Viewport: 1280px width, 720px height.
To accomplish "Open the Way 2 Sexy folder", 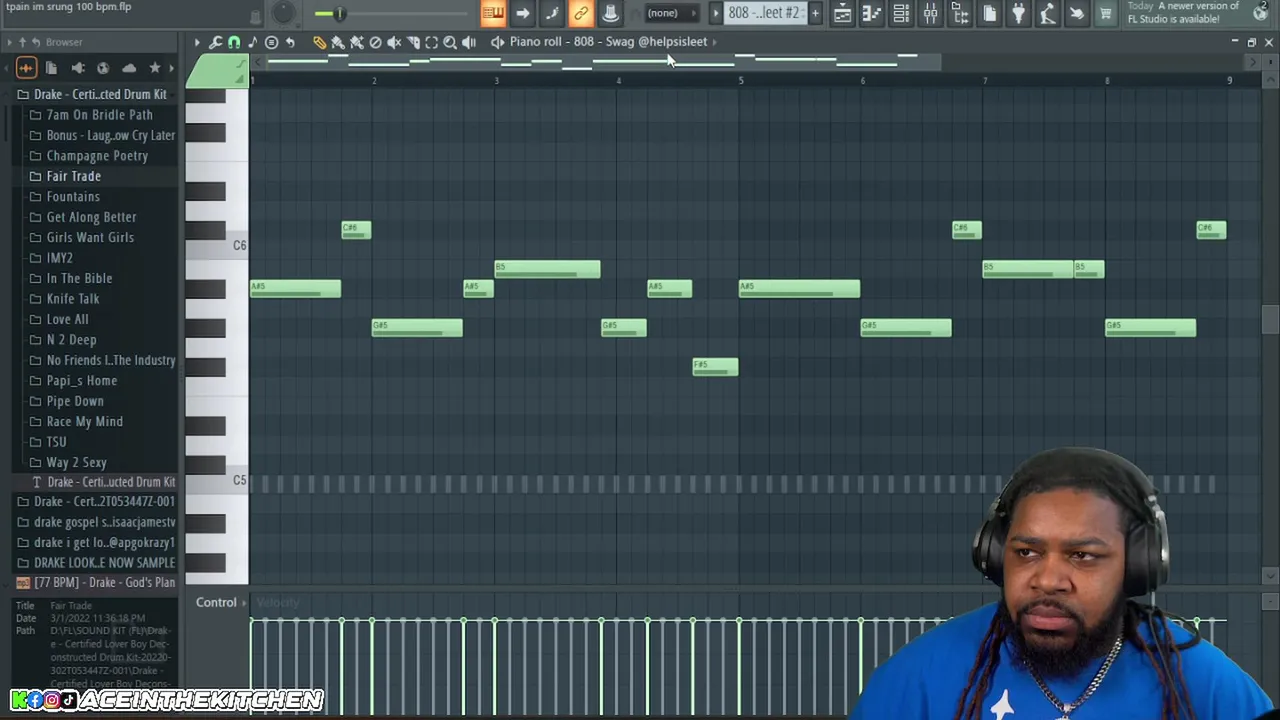I will pos(77,463).
